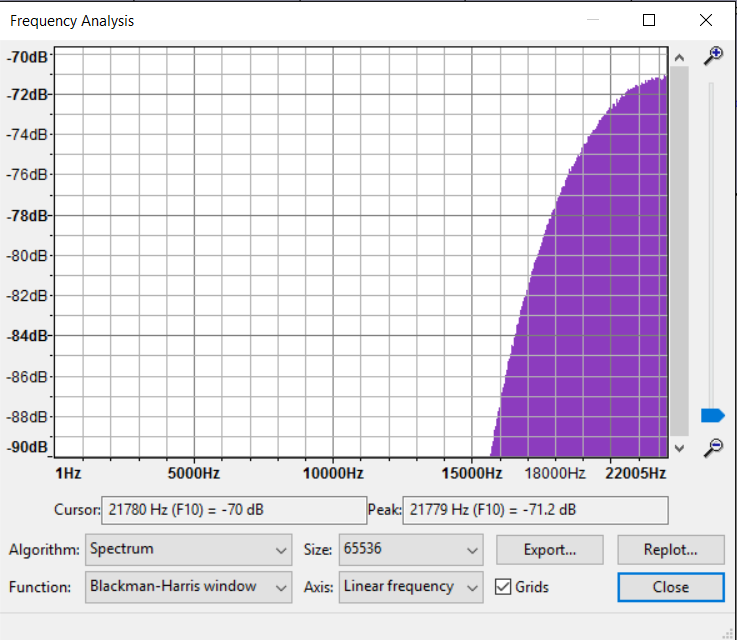The image size is (737, 640).
Task: Click the 15000Hz axis label
Action: [472, 473]
